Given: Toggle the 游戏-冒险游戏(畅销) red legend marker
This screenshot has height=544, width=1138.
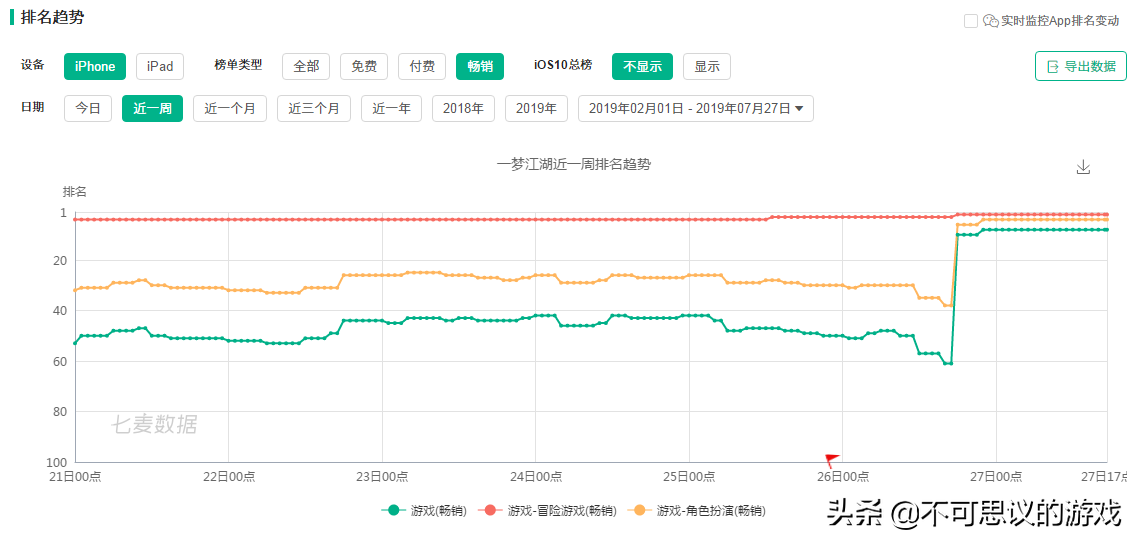Looking at the screenshot, I should coord(492,510).
